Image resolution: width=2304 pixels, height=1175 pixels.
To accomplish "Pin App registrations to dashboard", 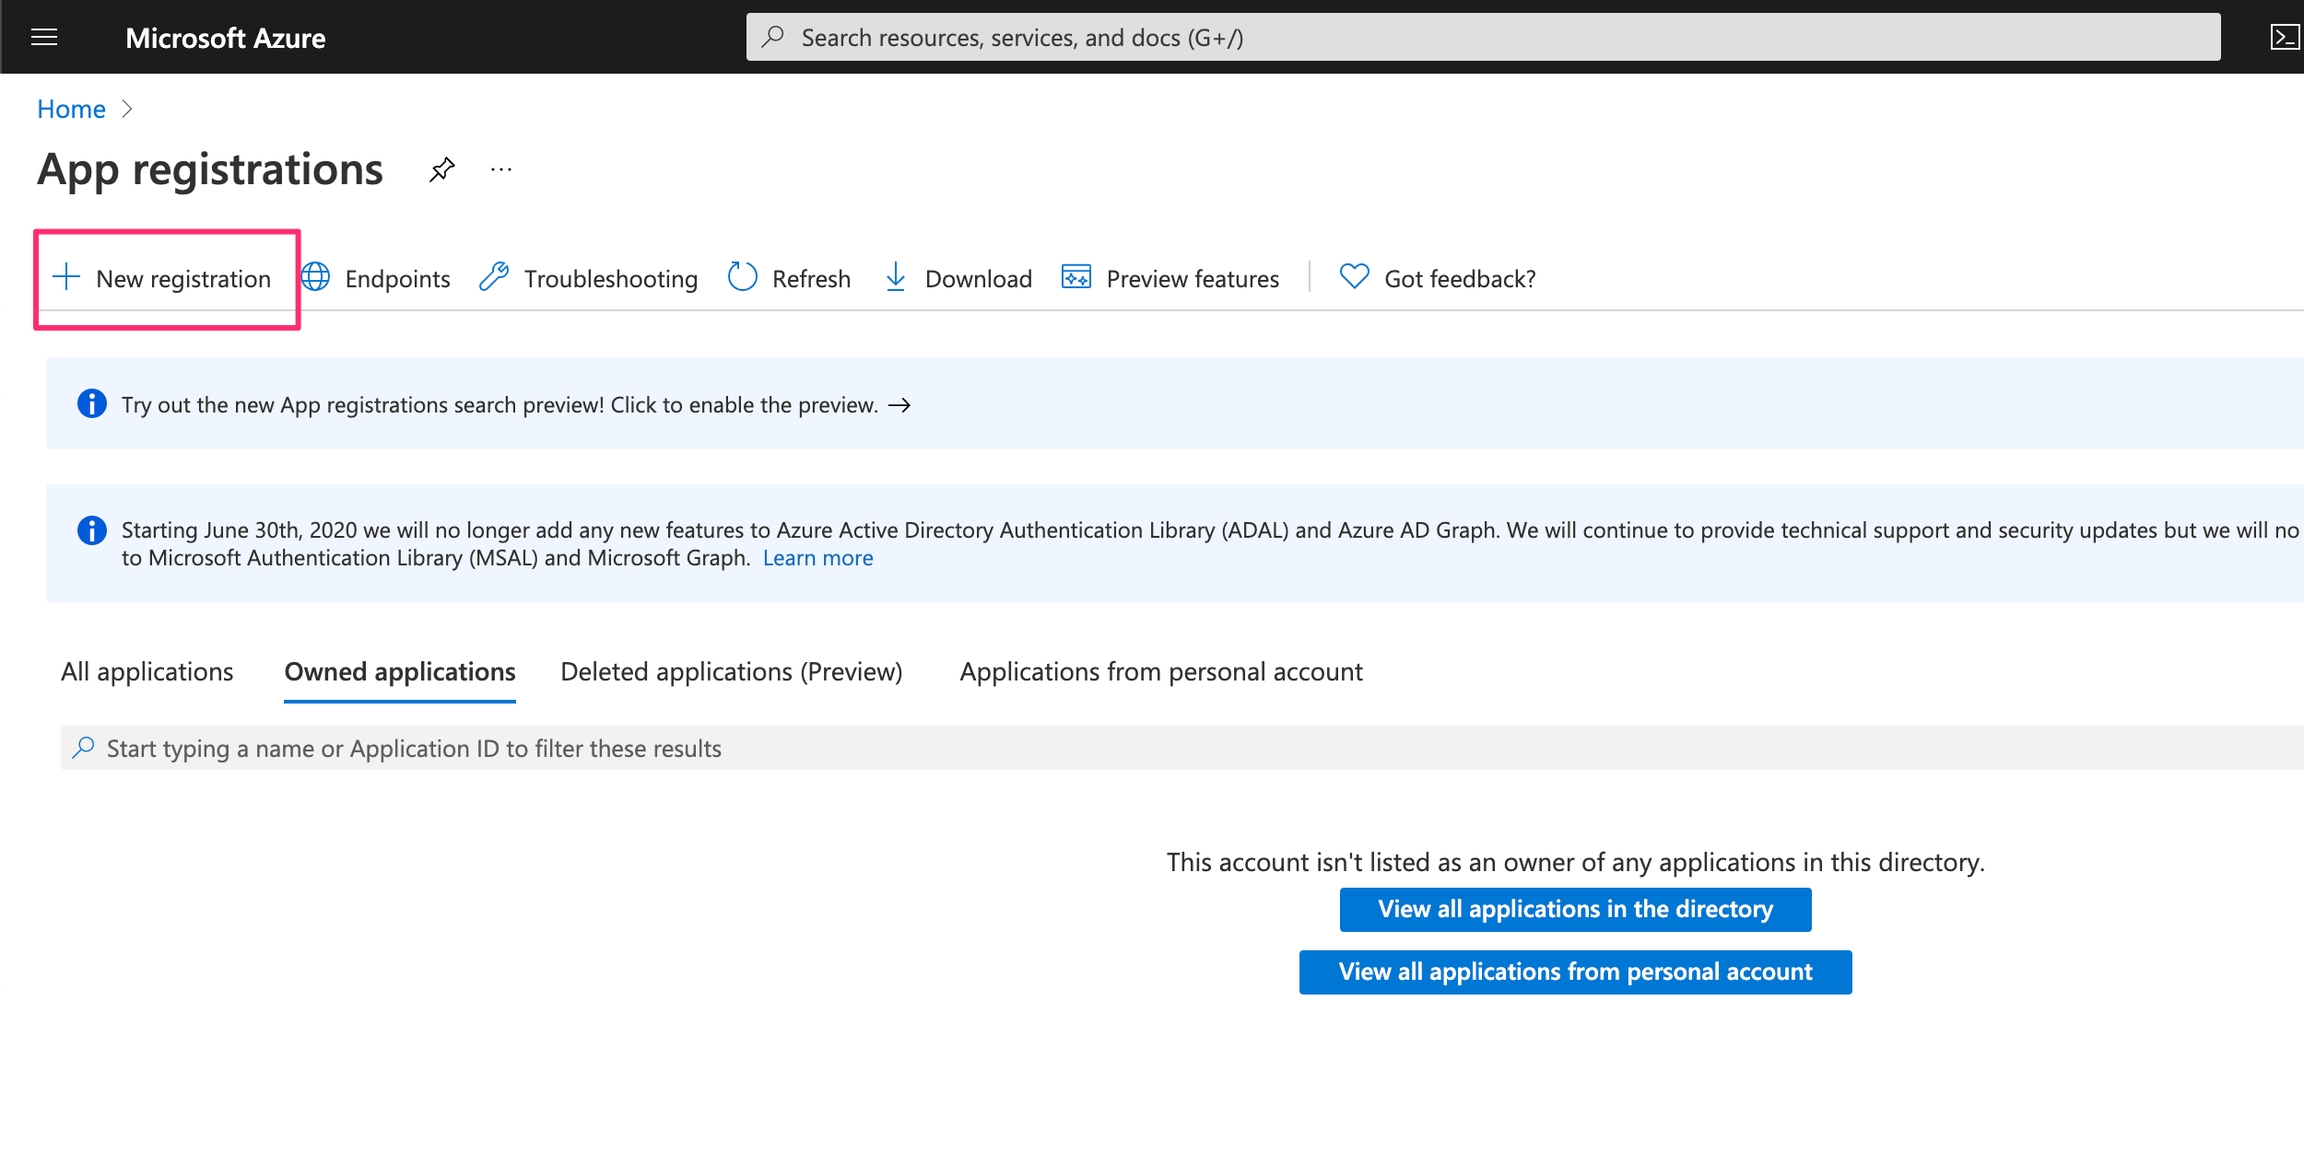I will [x=442, y=169].
